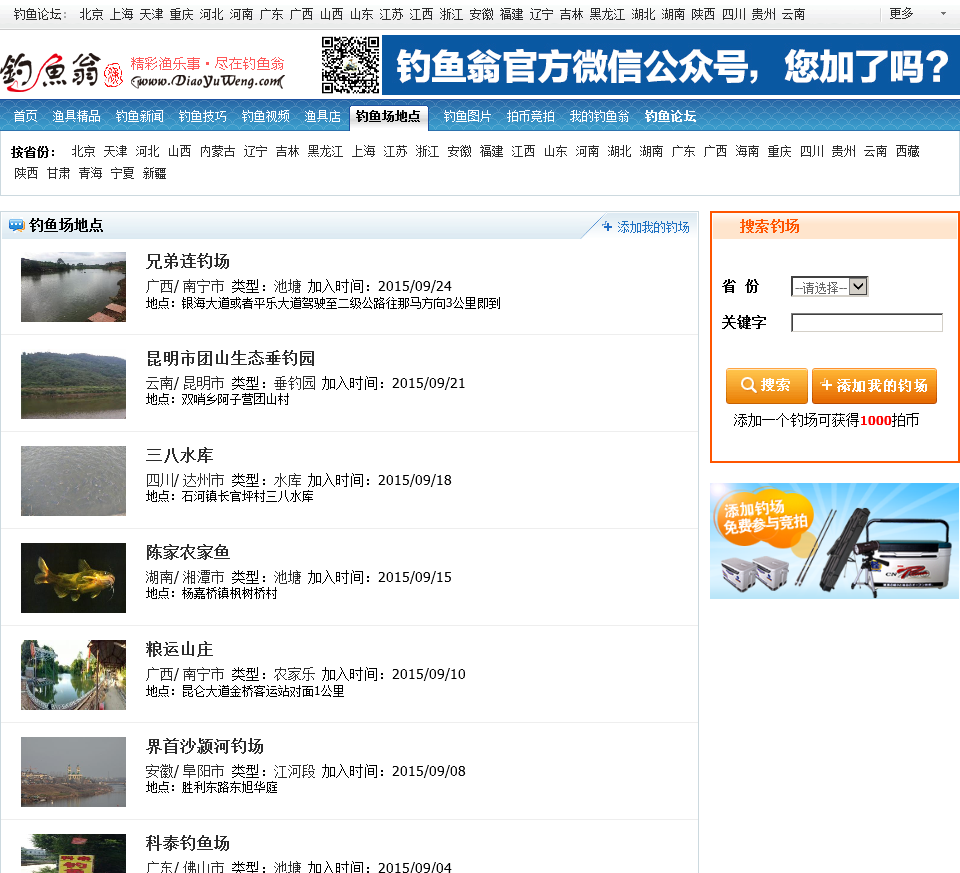The height and width of the screenshot is (873, 960).
Task: Filter by province 海南
Action: click(x=747, y=151)
